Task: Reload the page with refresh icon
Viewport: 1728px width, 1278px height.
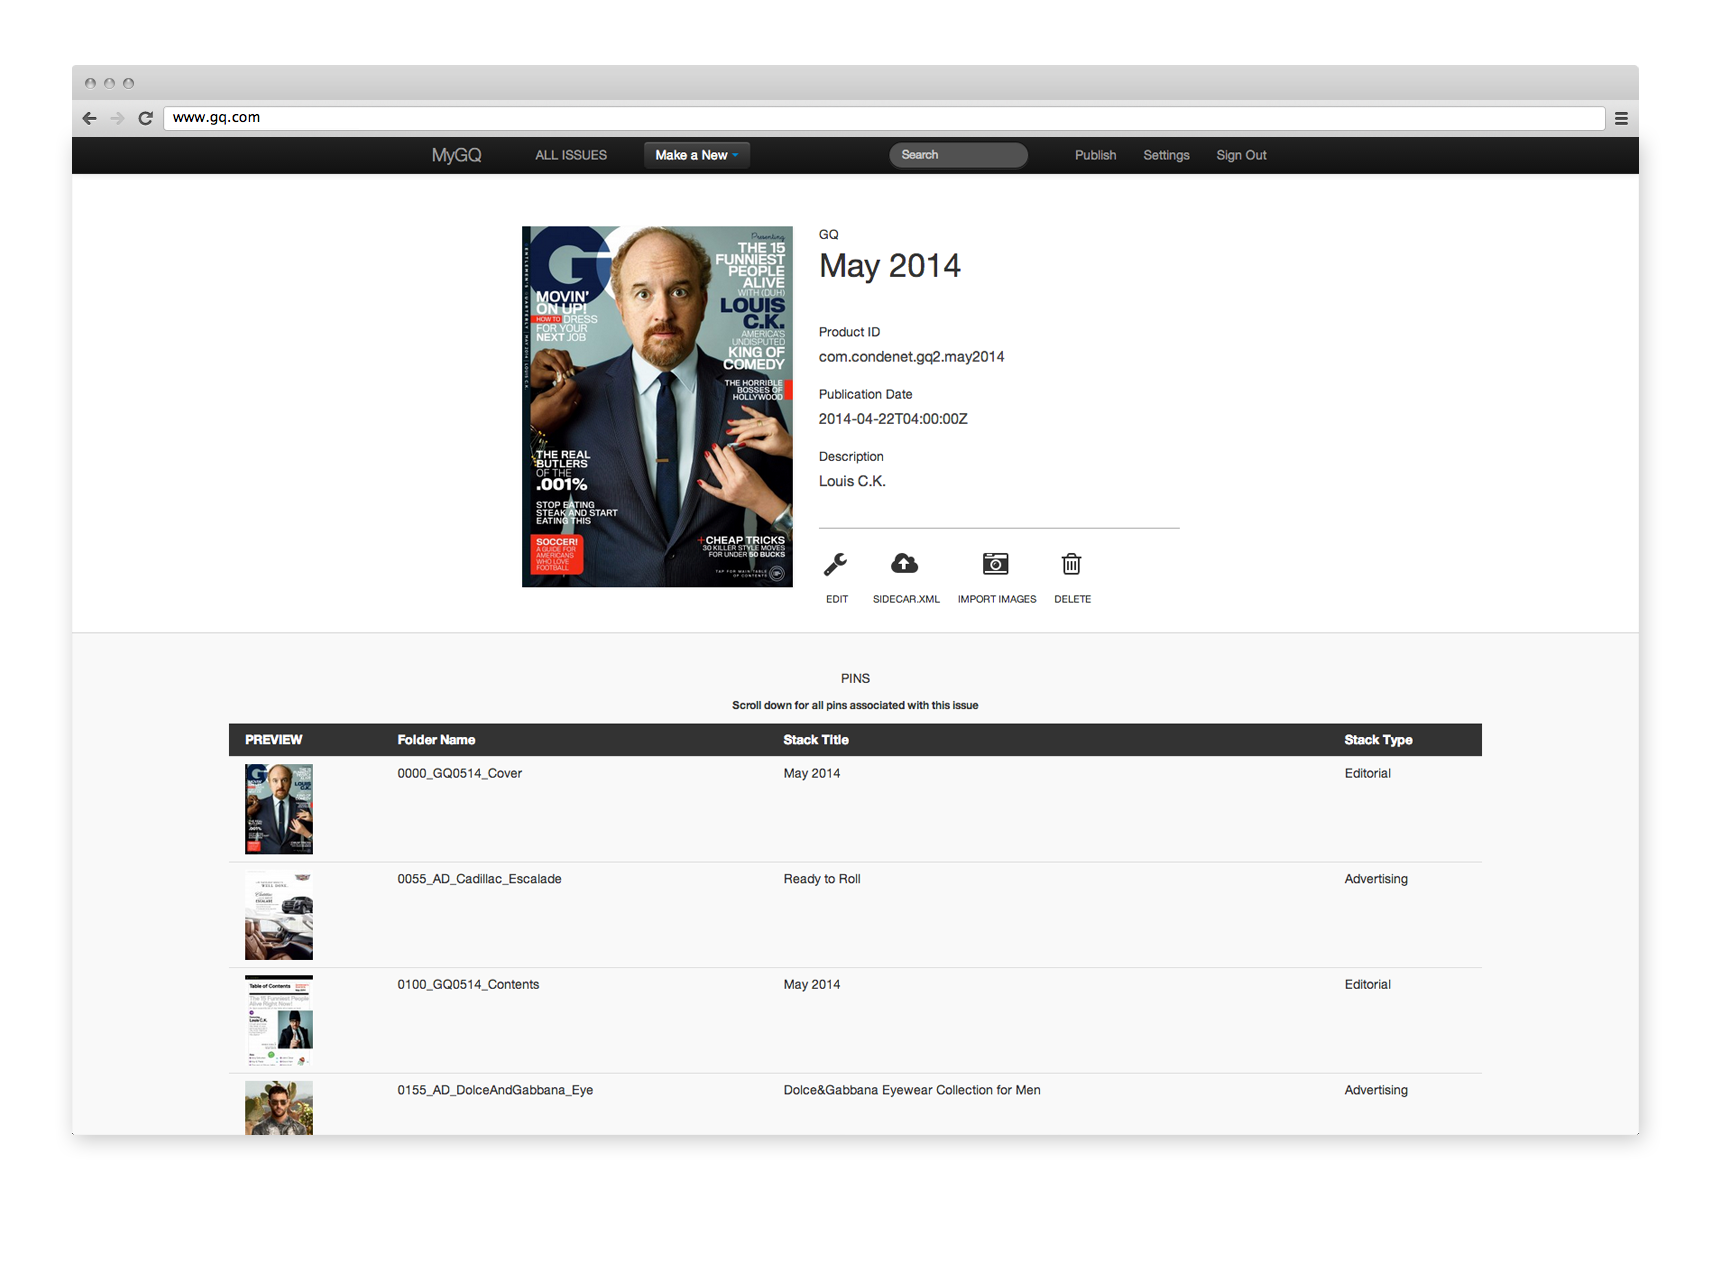Action: coord(145,118)
